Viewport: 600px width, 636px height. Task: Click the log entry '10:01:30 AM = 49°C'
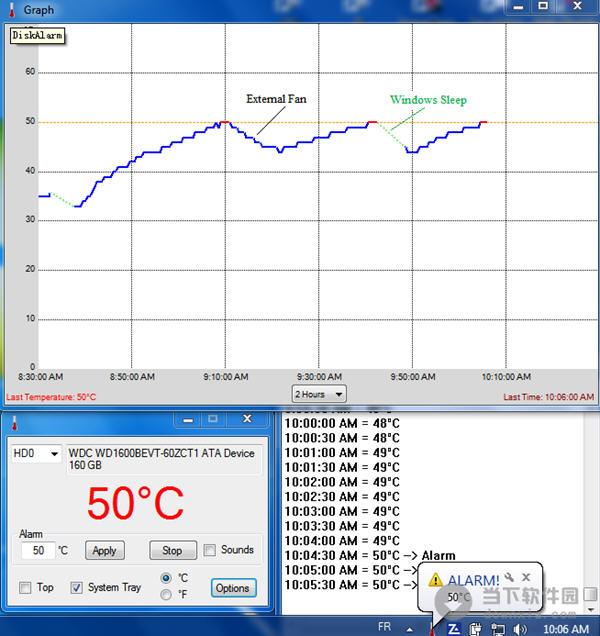[342, 467]
